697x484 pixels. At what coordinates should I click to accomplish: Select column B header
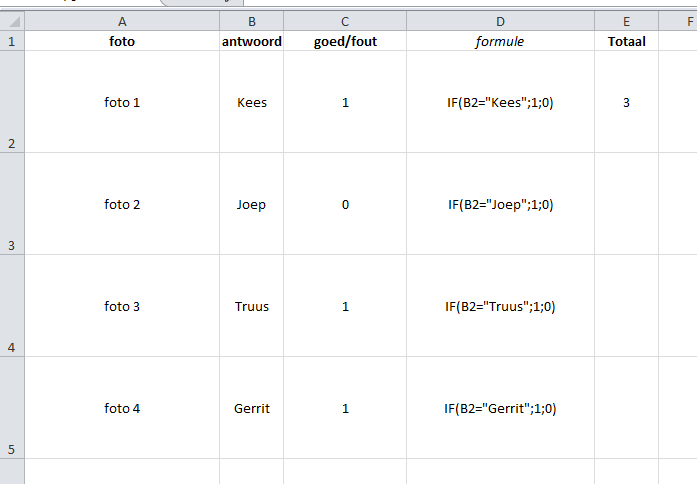[x=252, y=21]
